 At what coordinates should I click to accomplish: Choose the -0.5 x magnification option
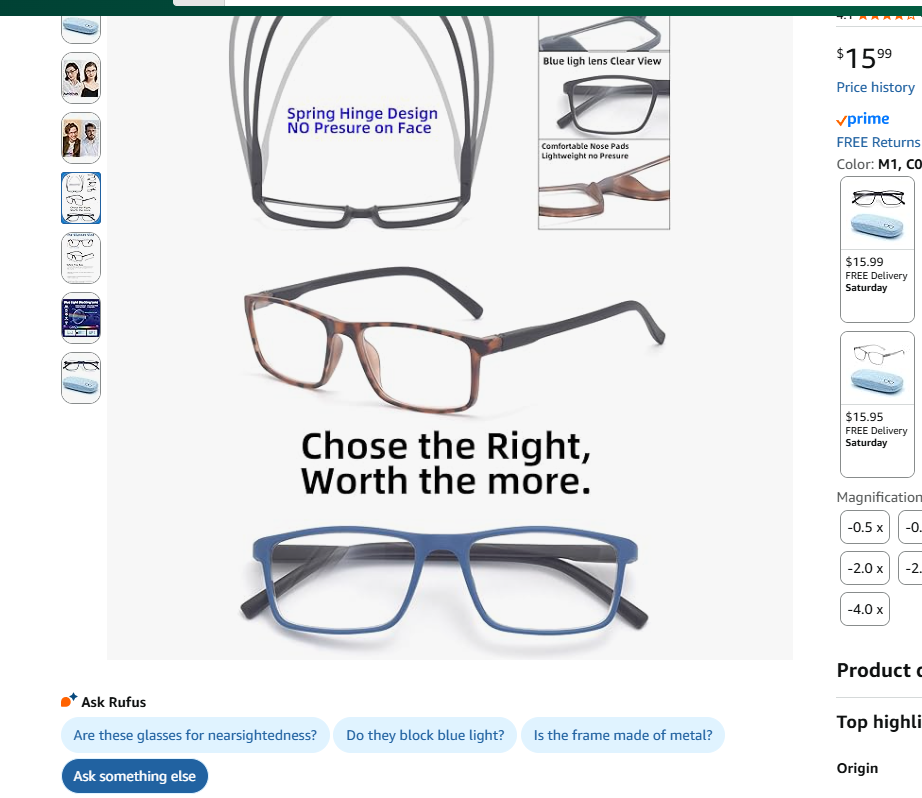point(865,527)
